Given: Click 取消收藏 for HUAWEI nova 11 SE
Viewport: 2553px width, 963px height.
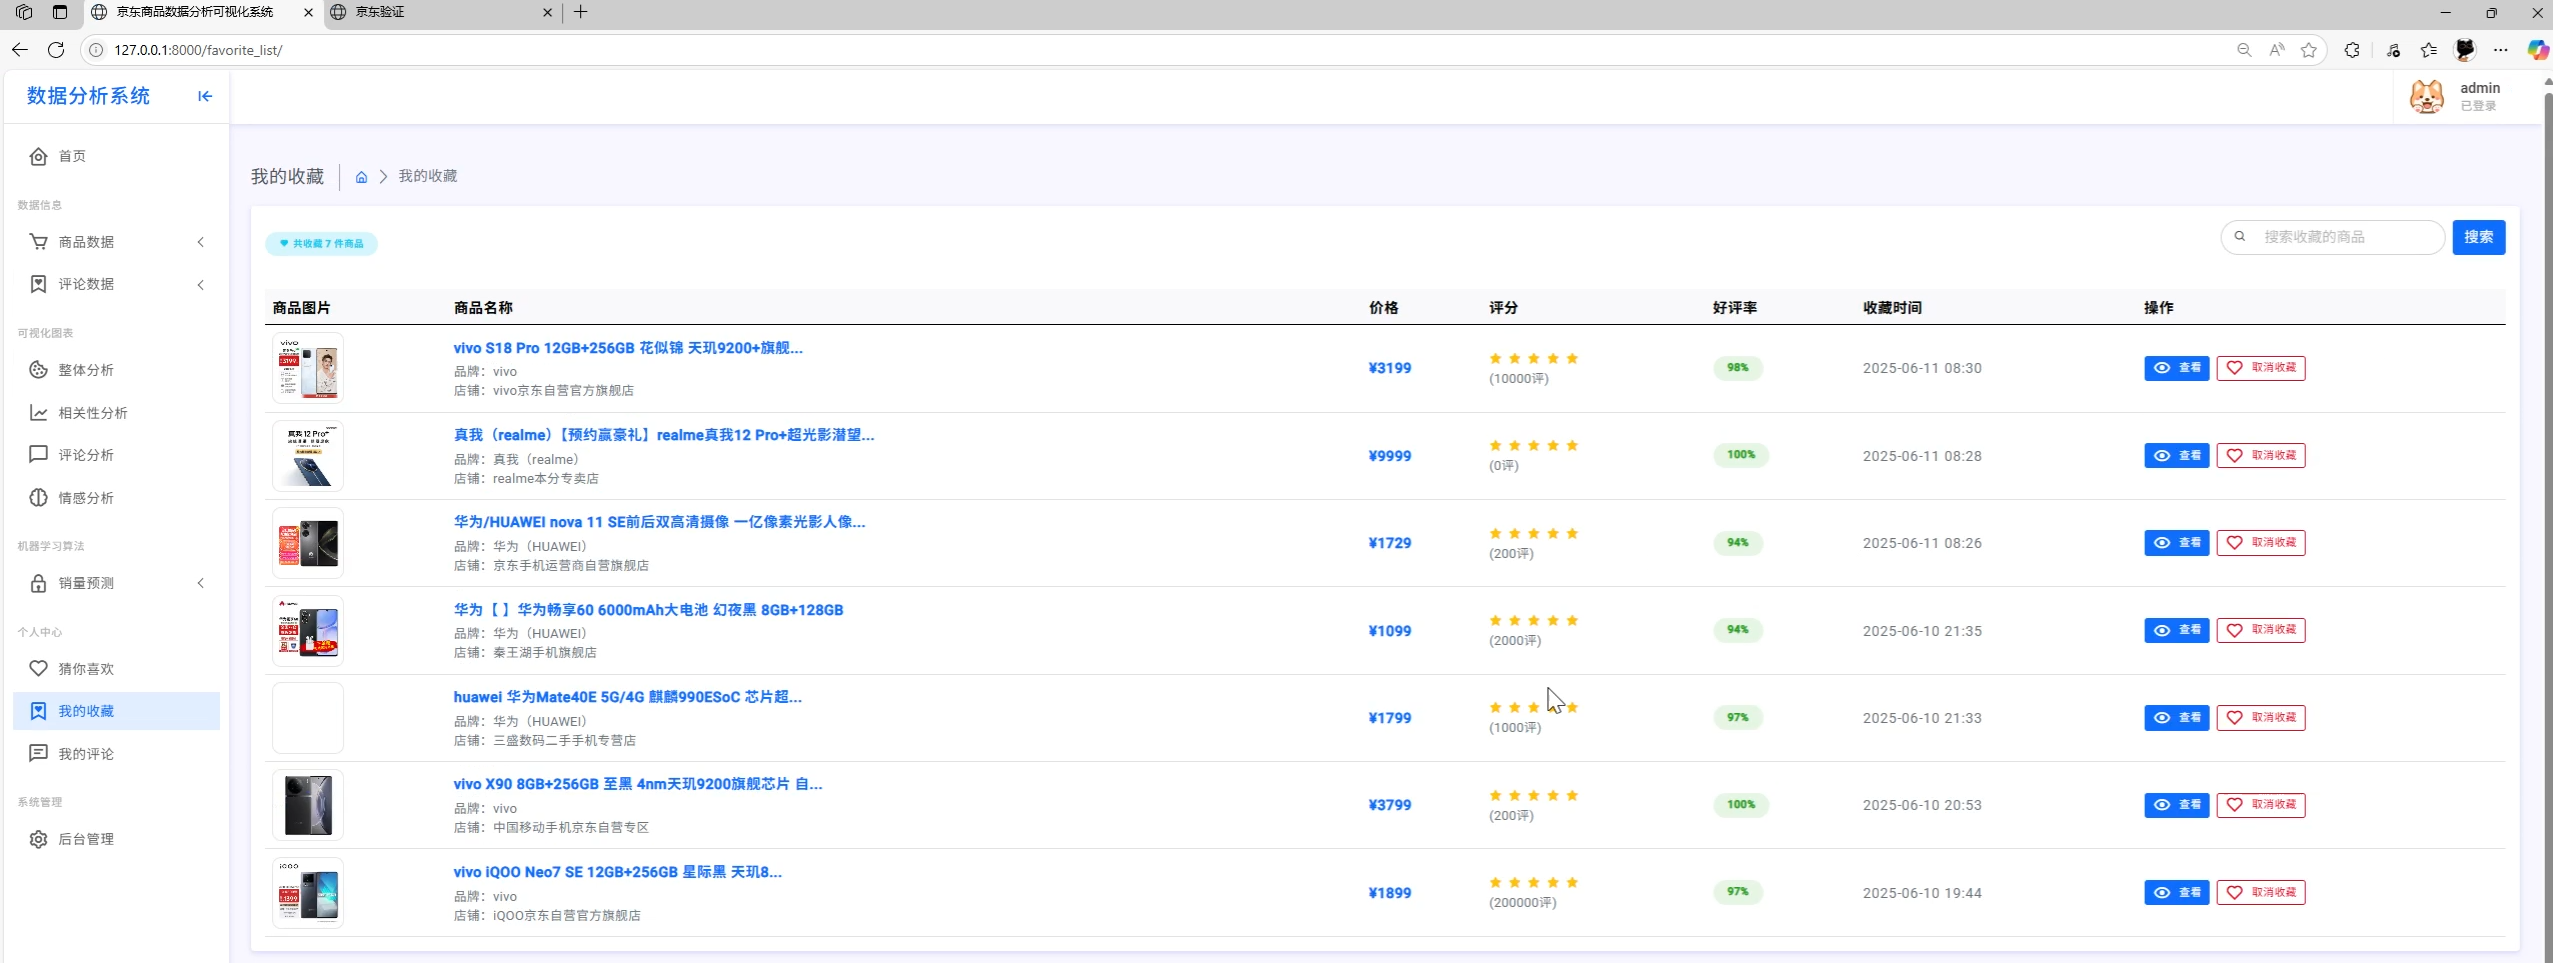Looking at the screenshot, I should (2261, 543).
